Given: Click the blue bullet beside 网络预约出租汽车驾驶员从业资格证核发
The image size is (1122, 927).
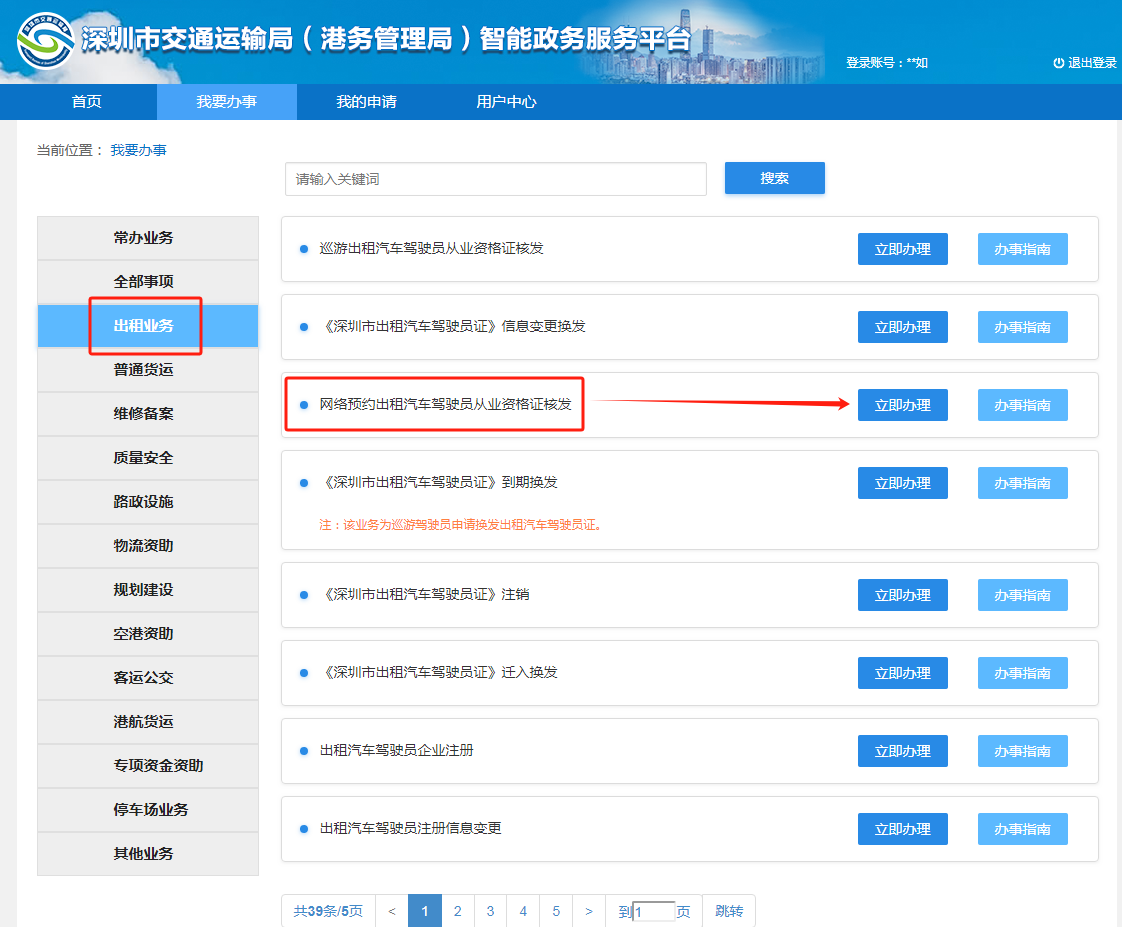Looking at the screenshot, I should point(303,404).
